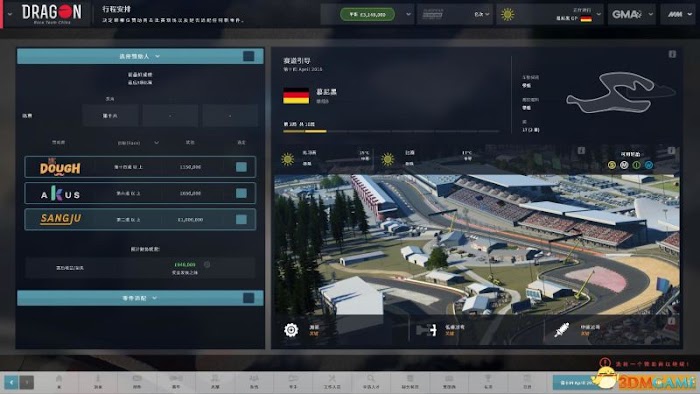Viewport: 700px width, 394px height.
Task: Click the gear/engine track characteristic icon
Action: (291, 330)
